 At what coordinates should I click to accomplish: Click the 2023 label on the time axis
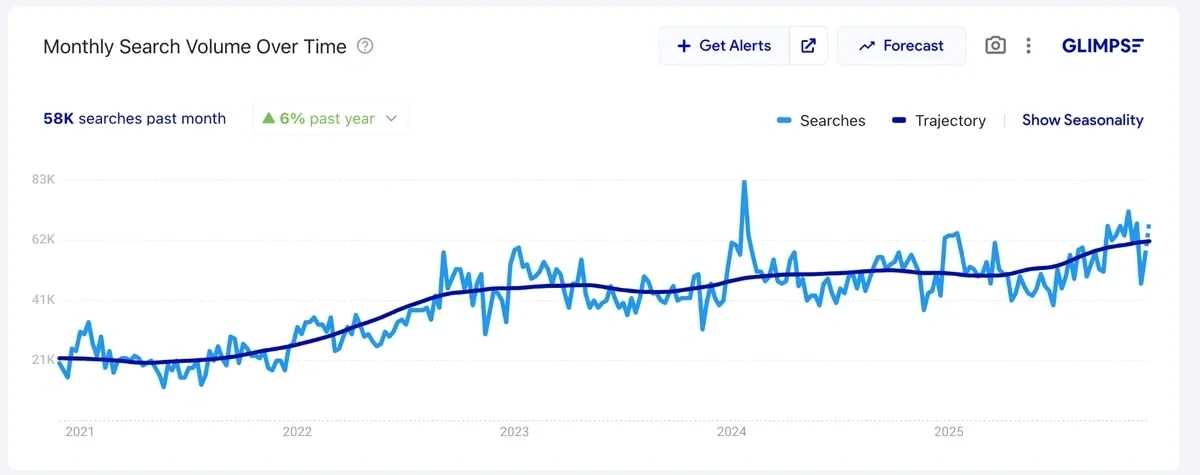(x=514, y=432)
